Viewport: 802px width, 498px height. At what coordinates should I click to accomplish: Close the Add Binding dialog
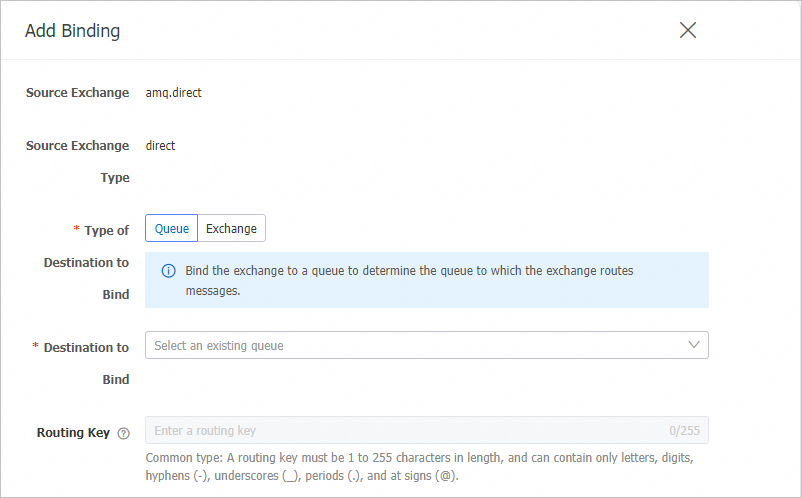click(x=687, y=30)
